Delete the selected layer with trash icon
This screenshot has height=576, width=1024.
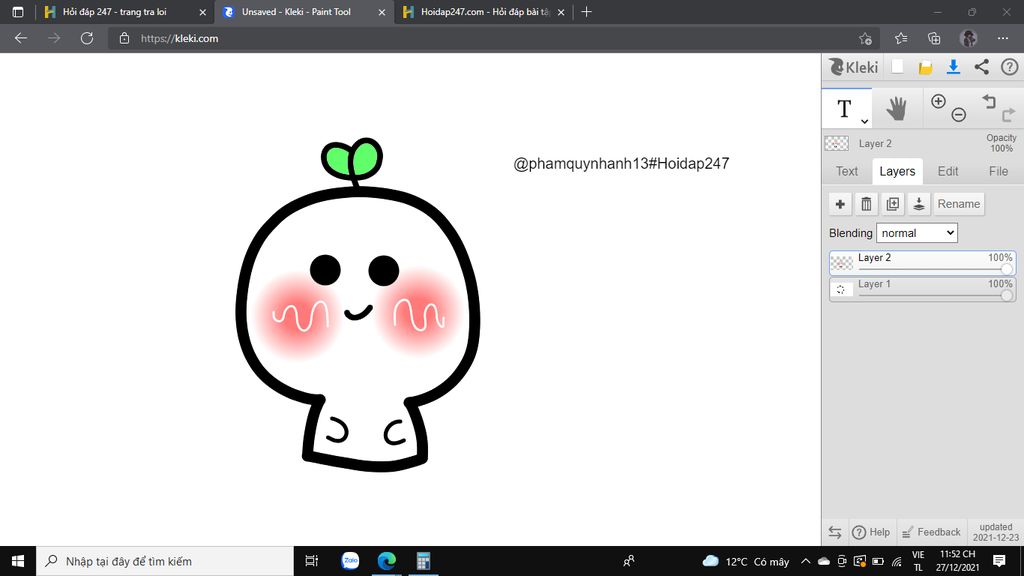click(x=866, y=204)
